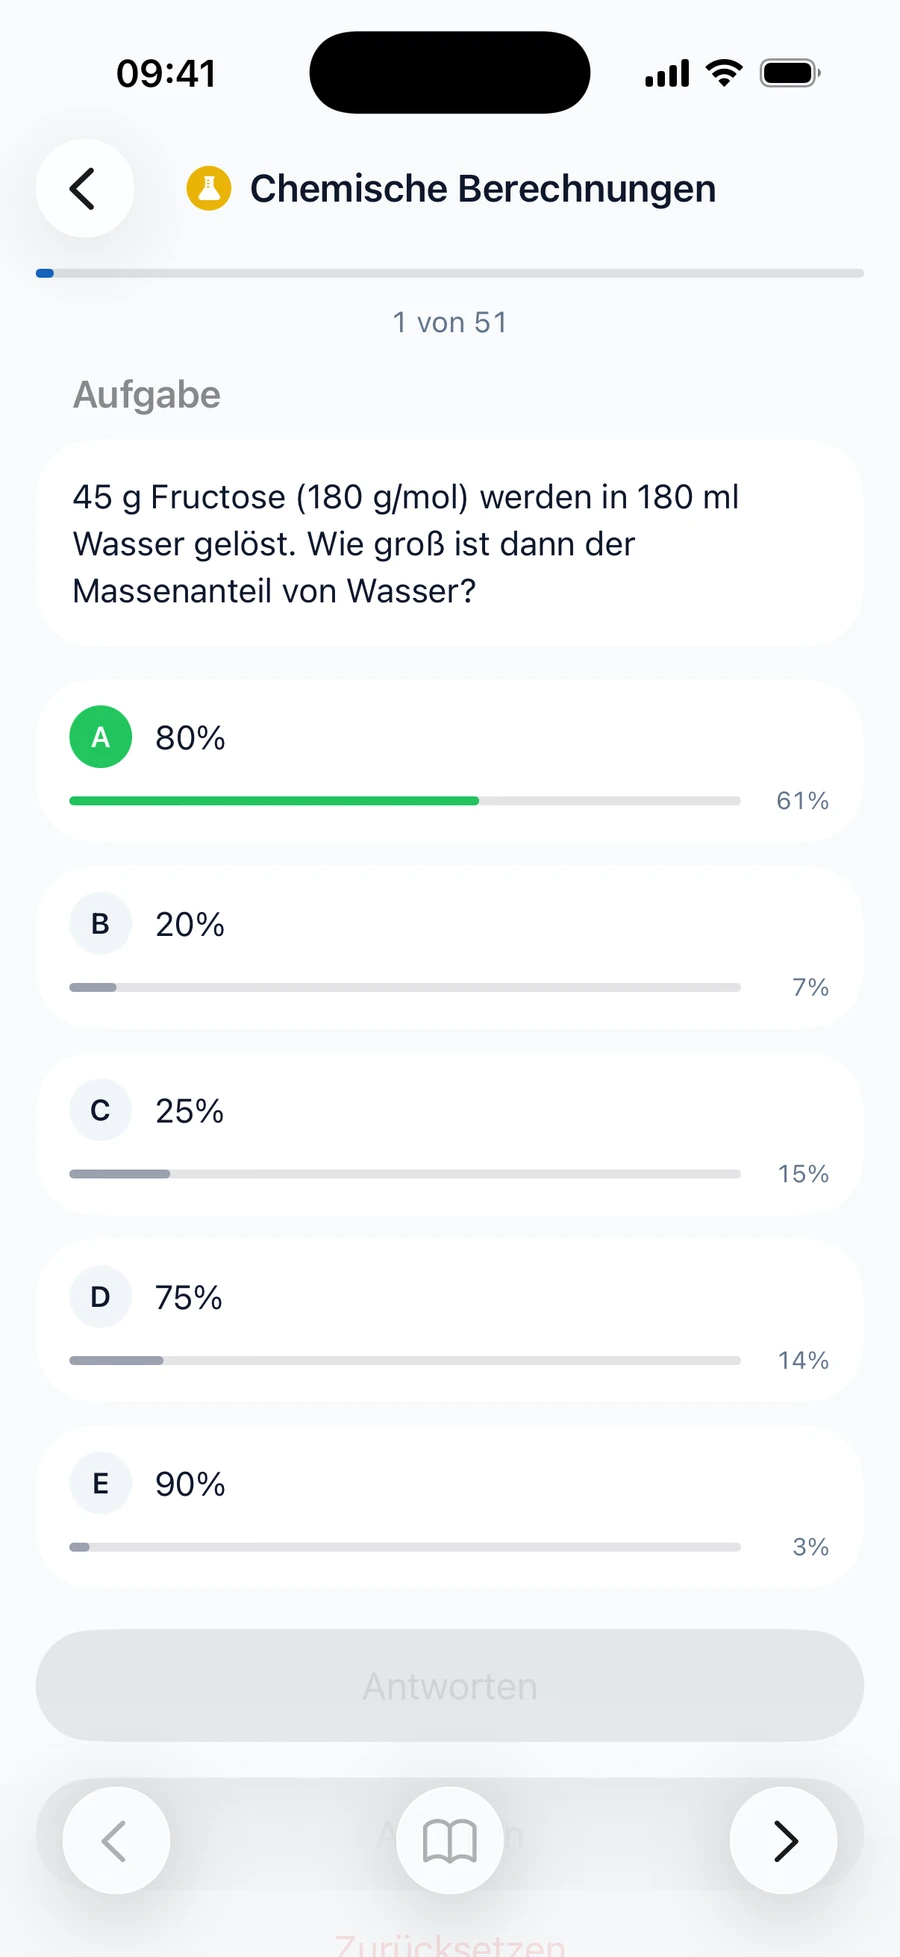900x1957 pixels.
Task: Click the yellow flask chemistry icon
Action: pos(209,188)
